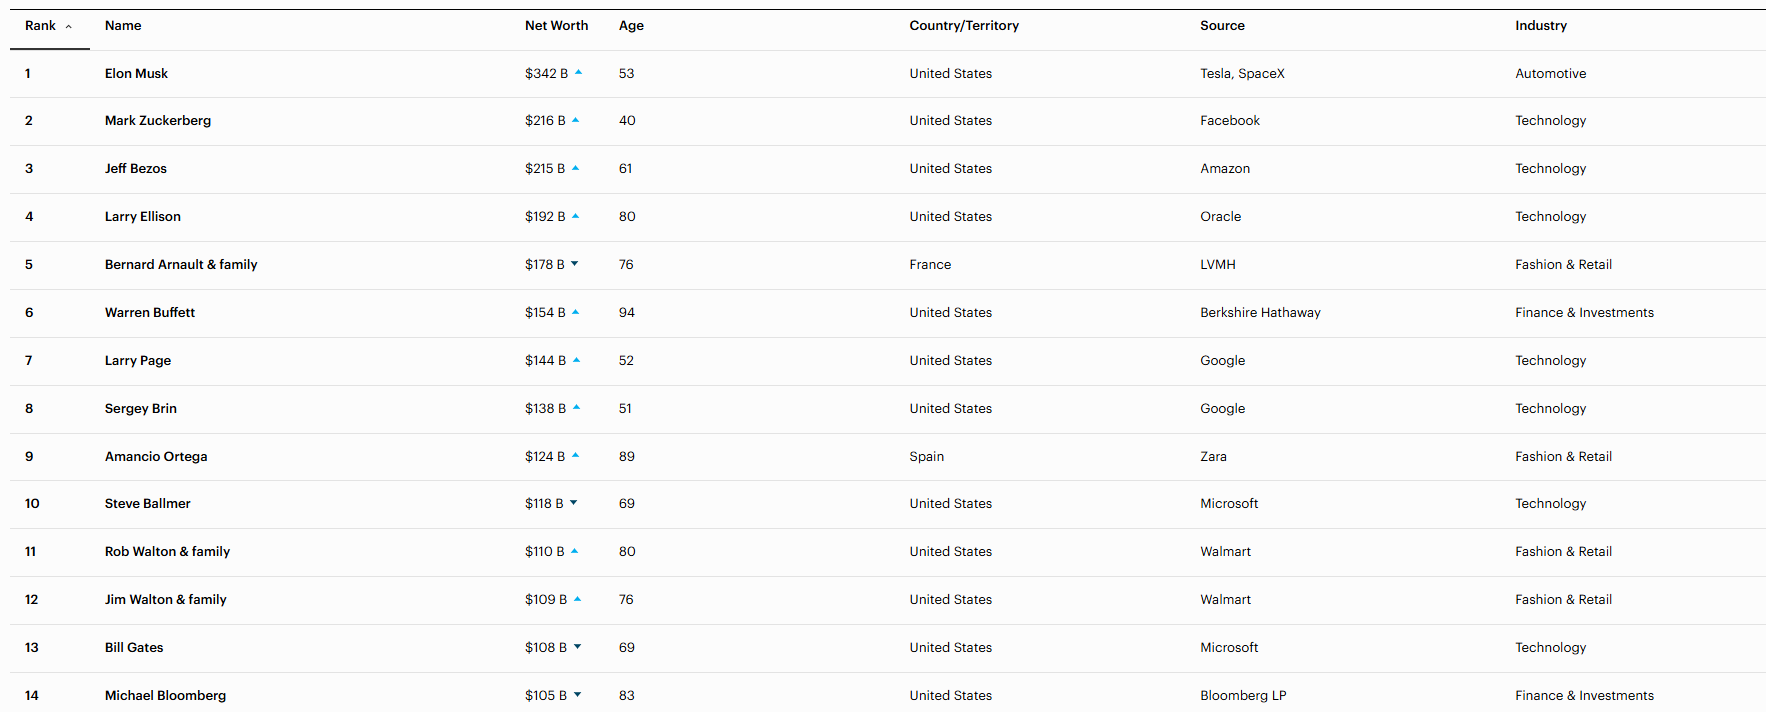1766x712 pixels.
Task: Click the down arrow beside Michael Bloomberg's $105 B
Action: coord(577,695)
